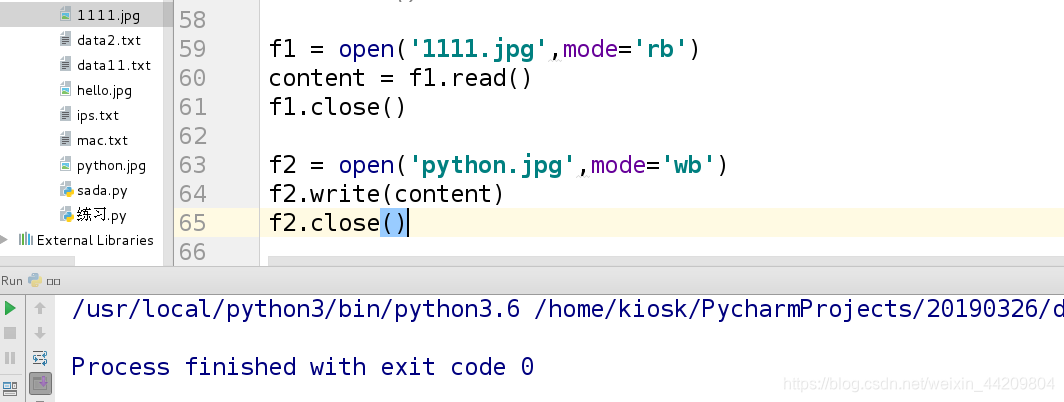This screenshot has height=402, width=1064.
Task: Click the text file icon of data11.txt
Action: click(x=65, y=65)
